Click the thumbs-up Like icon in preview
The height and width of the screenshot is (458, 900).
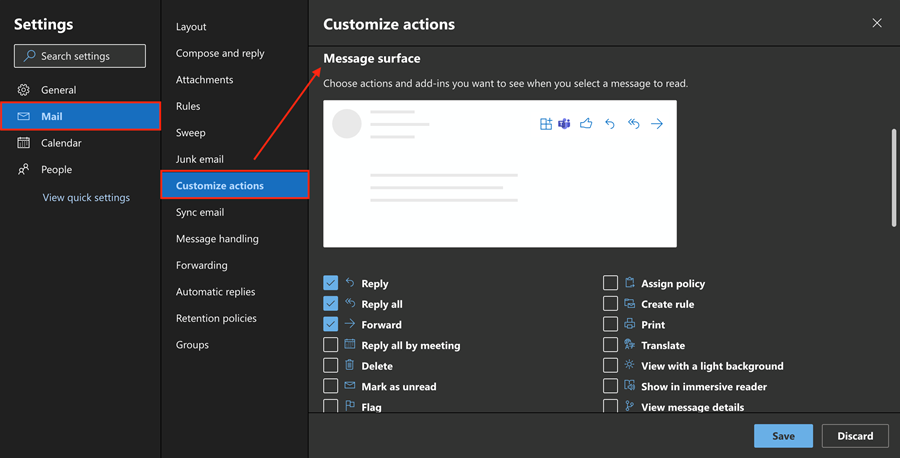(x=586, y=123)
